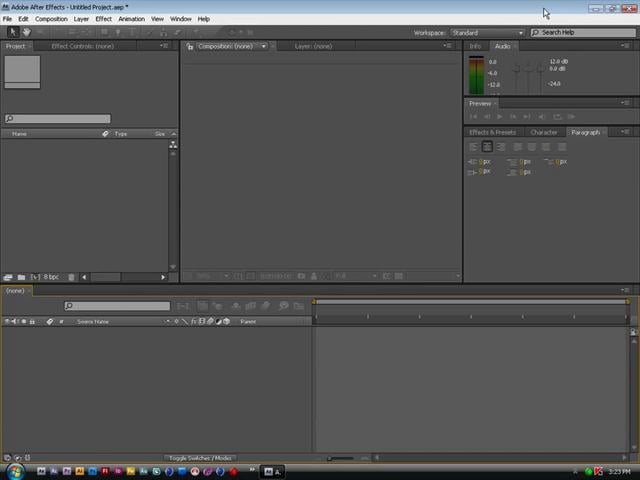Open the timeline panel options menu
Screen dimensions: 640x480
pos(625,290)
